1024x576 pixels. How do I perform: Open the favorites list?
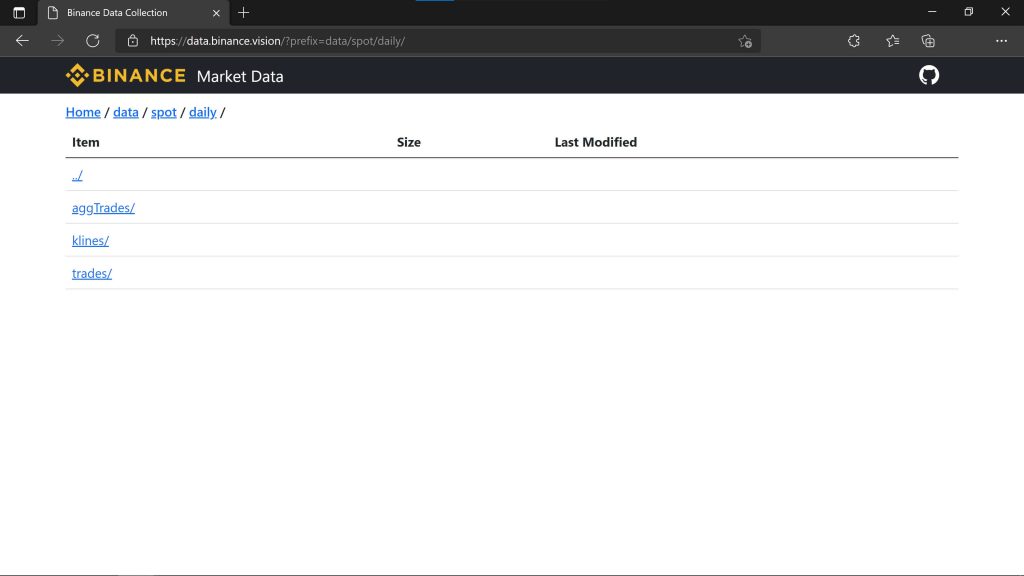coord(893,40)
